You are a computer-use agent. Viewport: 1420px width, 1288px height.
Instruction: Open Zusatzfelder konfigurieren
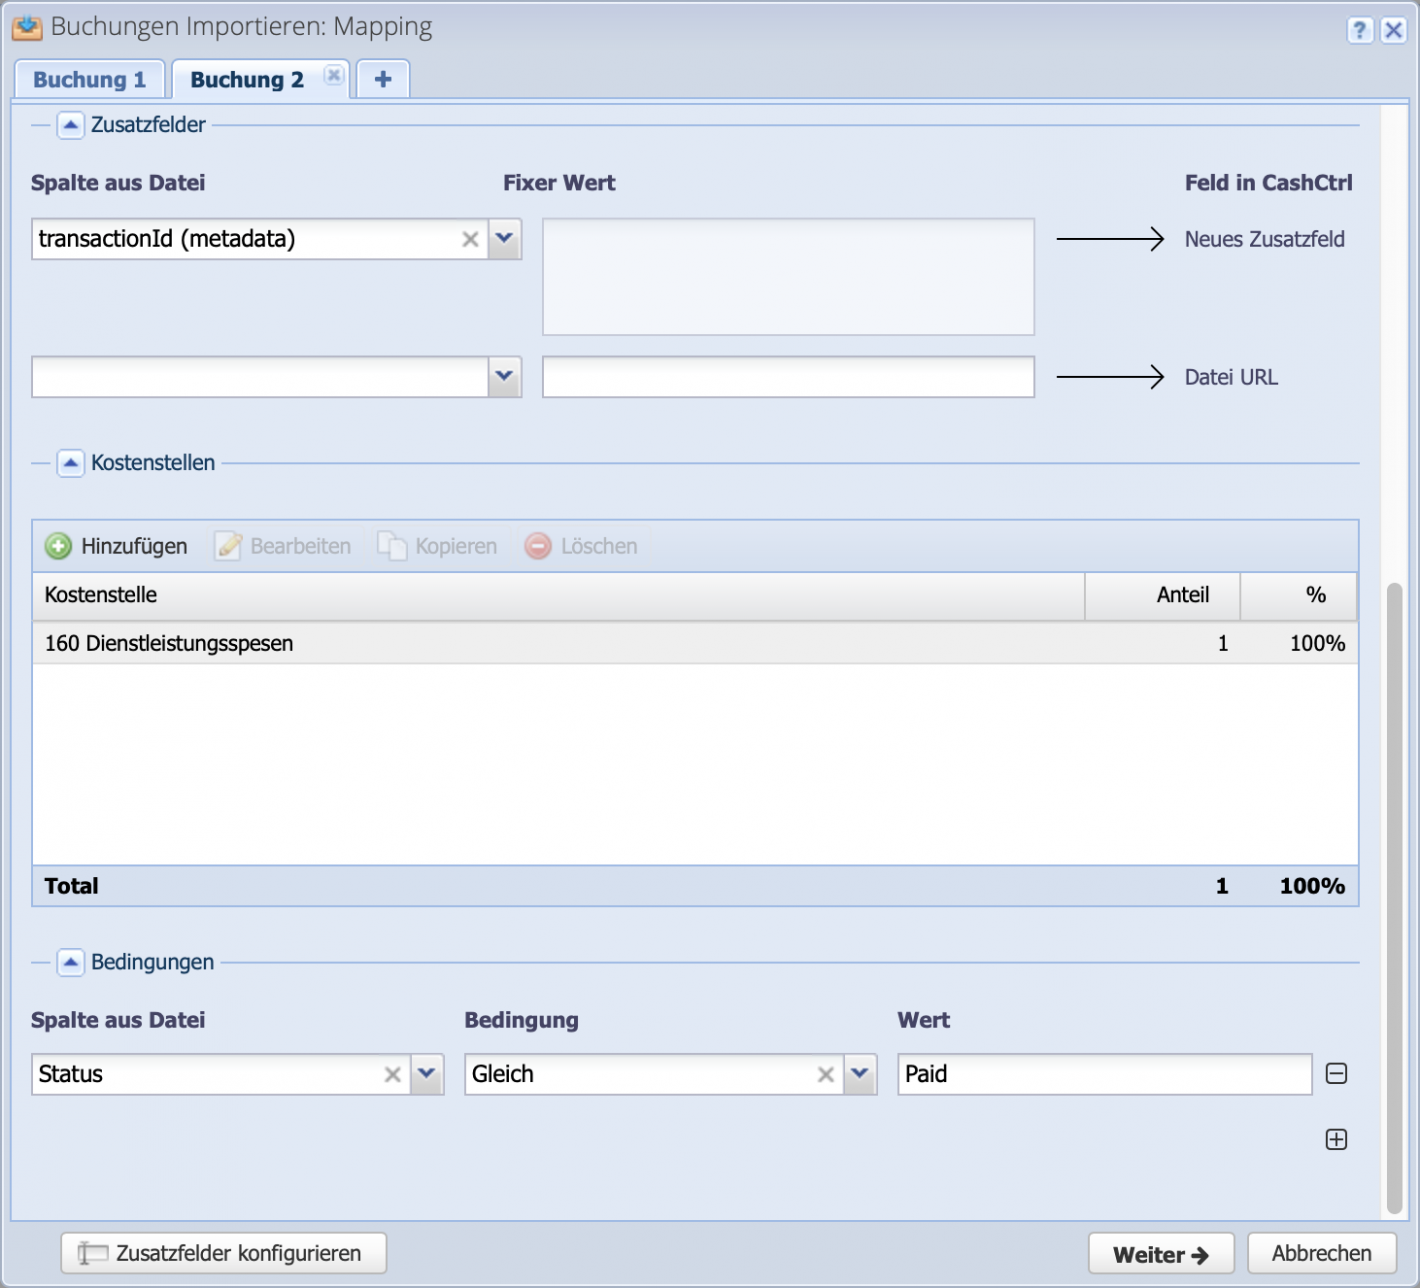click(x=223, y=1253)
